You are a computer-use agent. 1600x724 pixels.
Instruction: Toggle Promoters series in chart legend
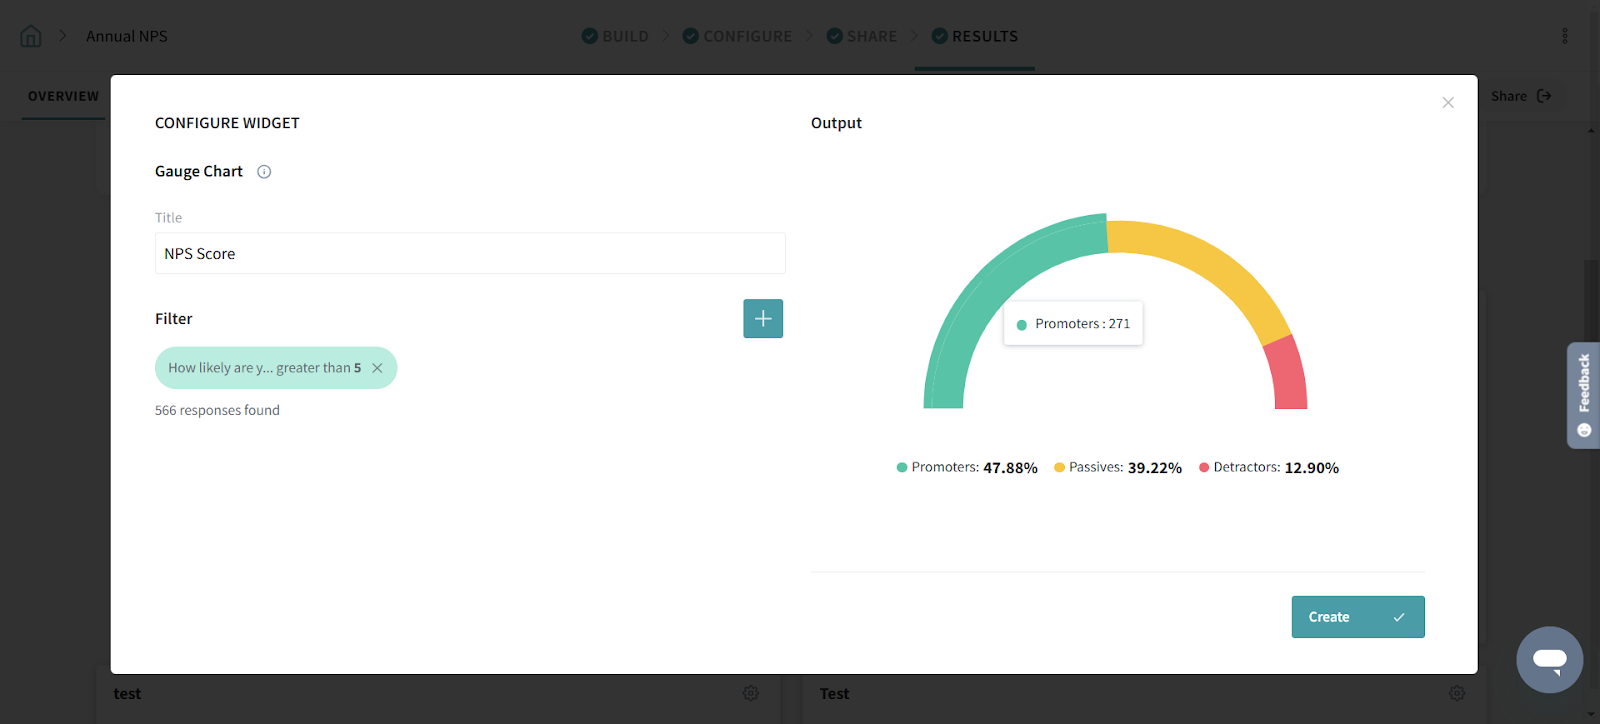966,468
